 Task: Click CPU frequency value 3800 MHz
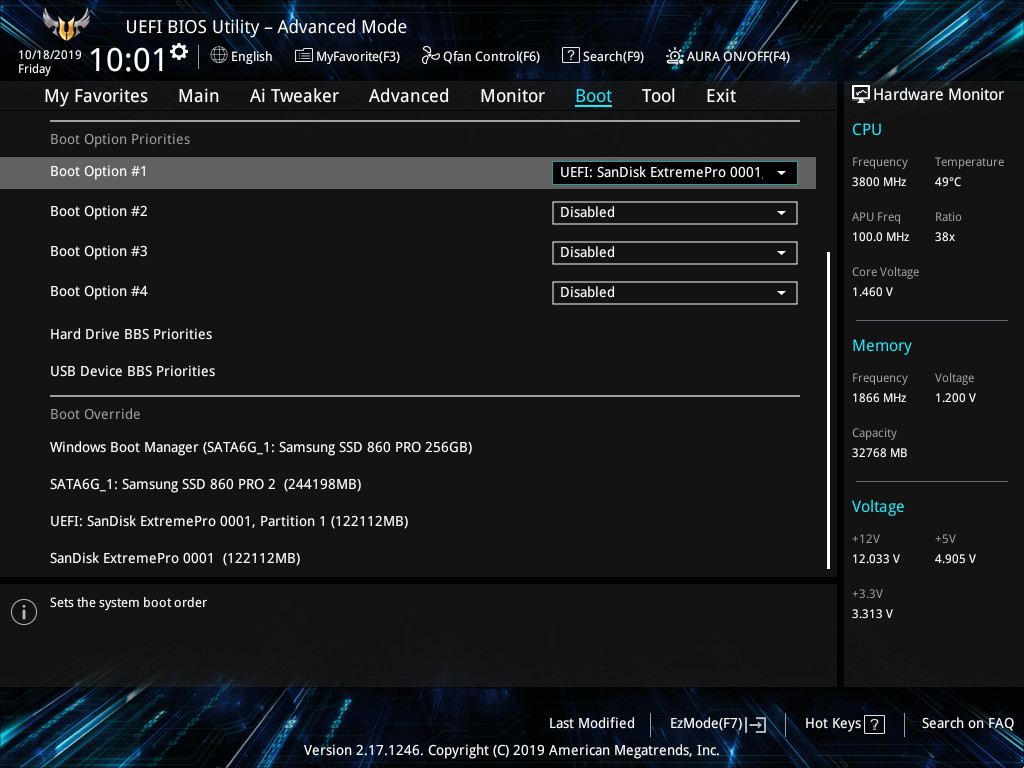pos(879,182)
